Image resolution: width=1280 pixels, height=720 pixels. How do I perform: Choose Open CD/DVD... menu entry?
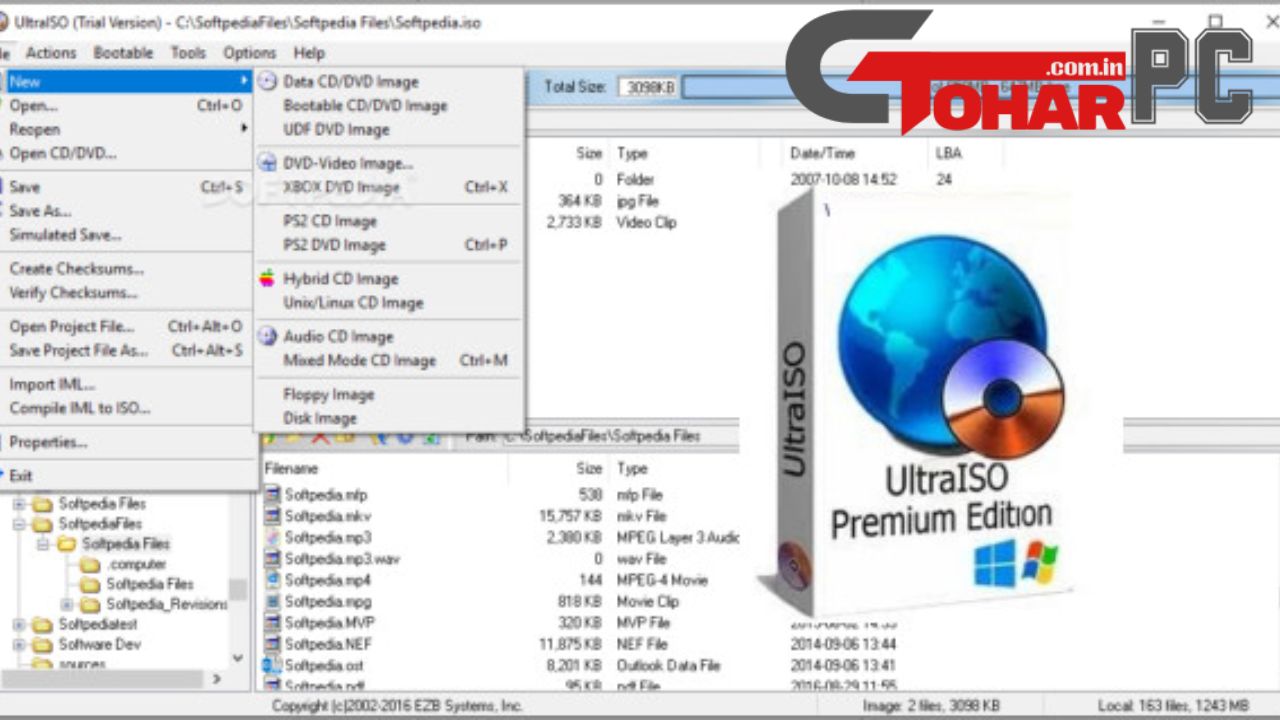click(126, 153)
